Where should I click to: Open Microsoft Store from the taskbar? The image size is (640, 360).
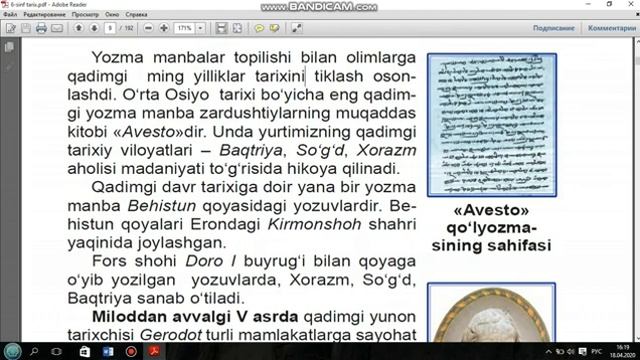[85, 351]
